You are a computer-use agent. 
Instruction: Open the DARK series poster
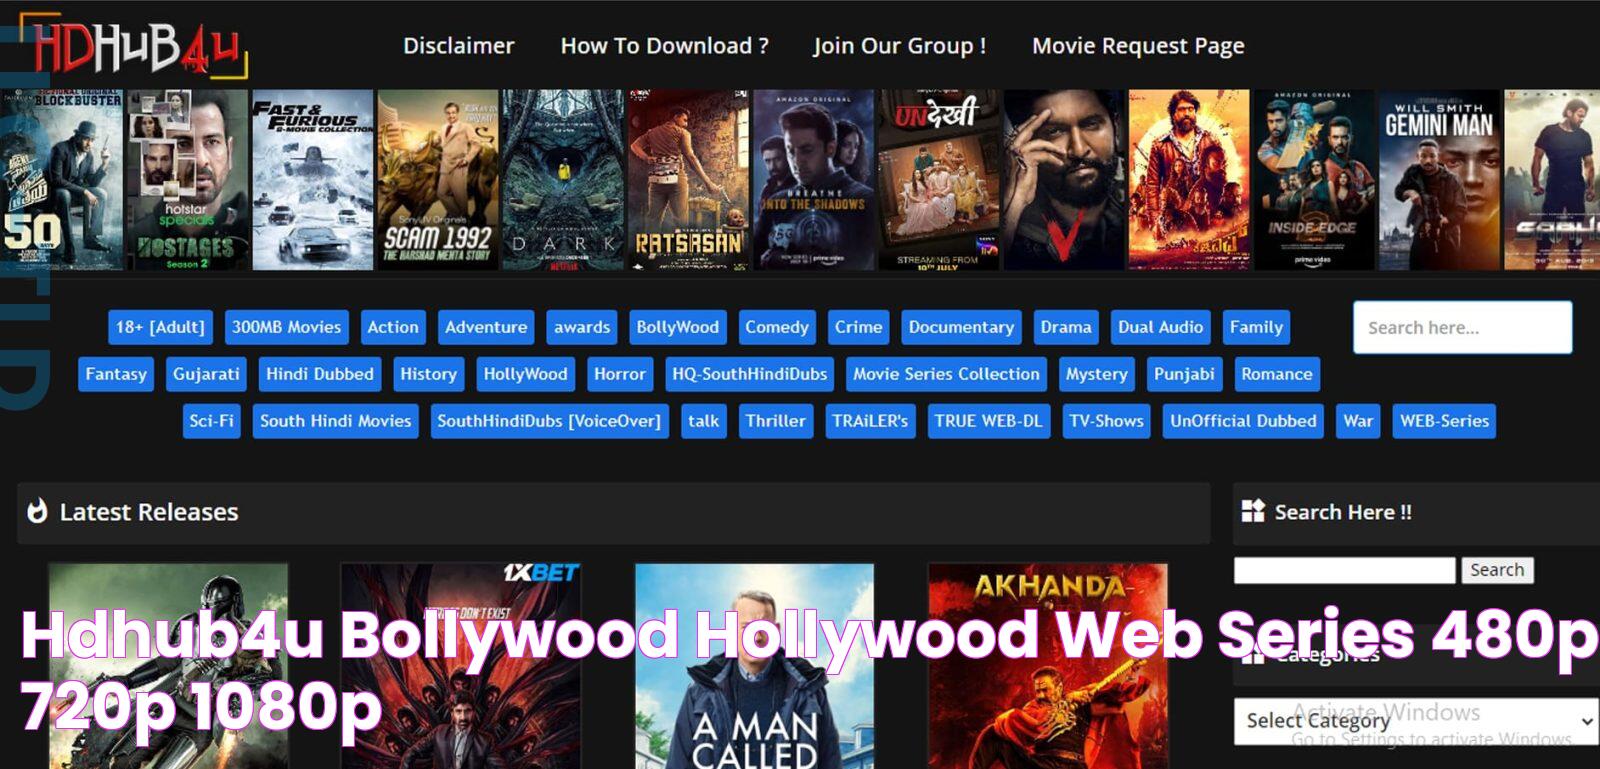coord(563,180)
